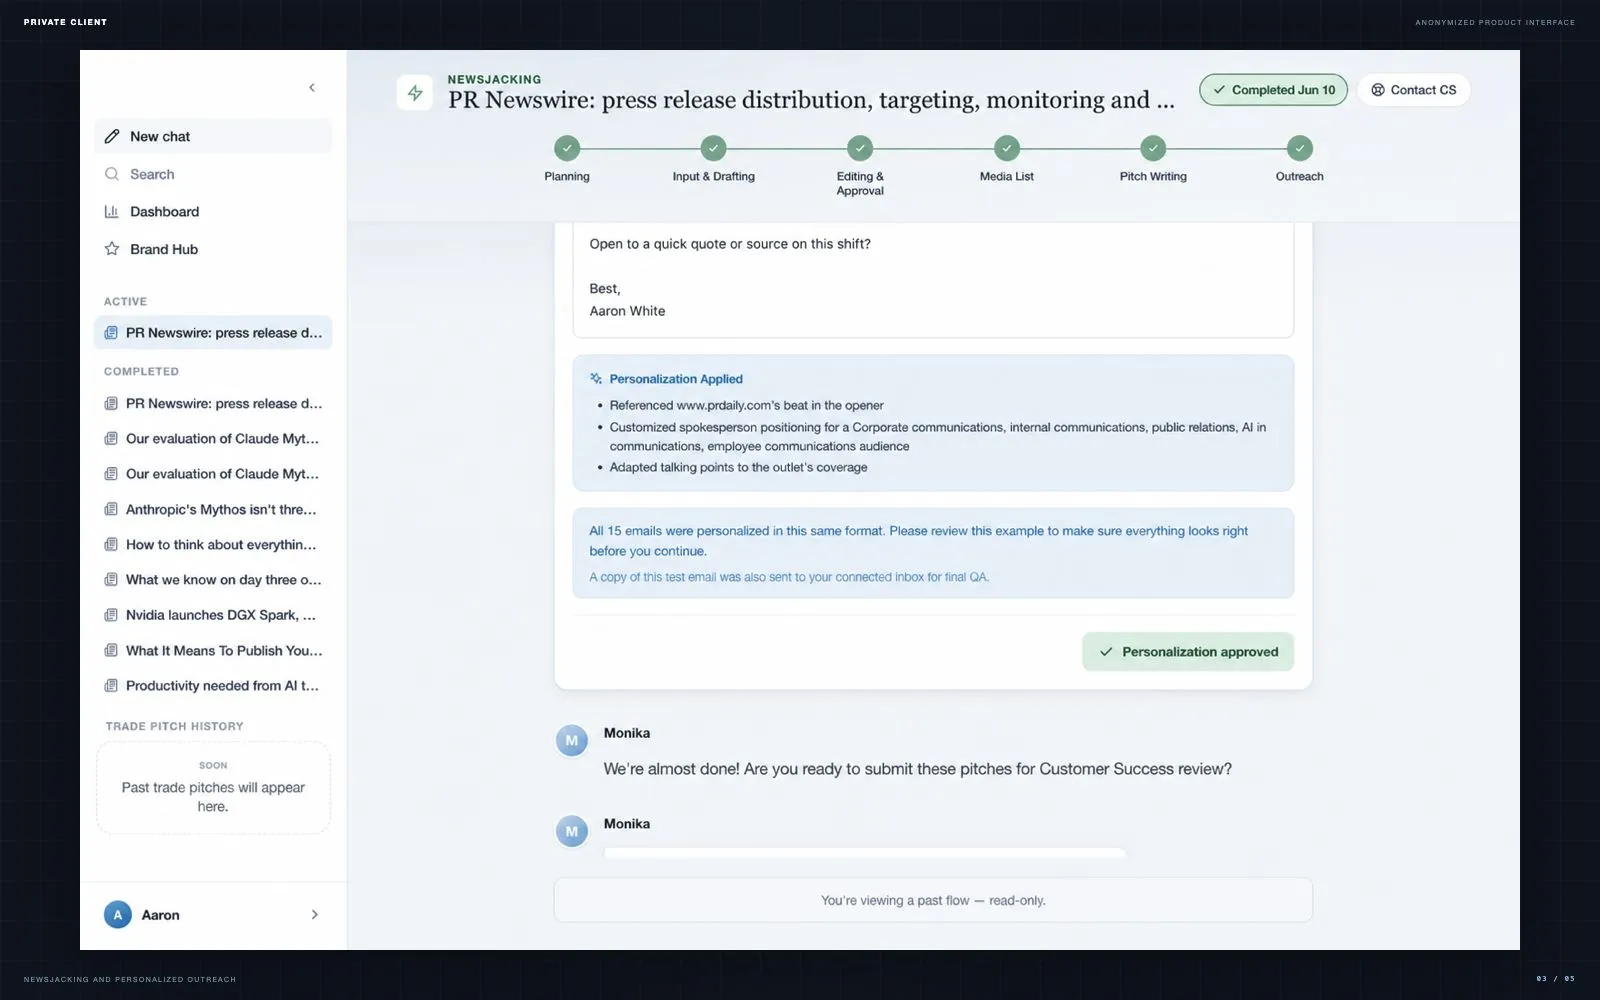Click 'Referenced www.prdaily.com's beat' bullet
Screen dimensions: 1600x1000
pyautogui.click(x=746, y=405)
